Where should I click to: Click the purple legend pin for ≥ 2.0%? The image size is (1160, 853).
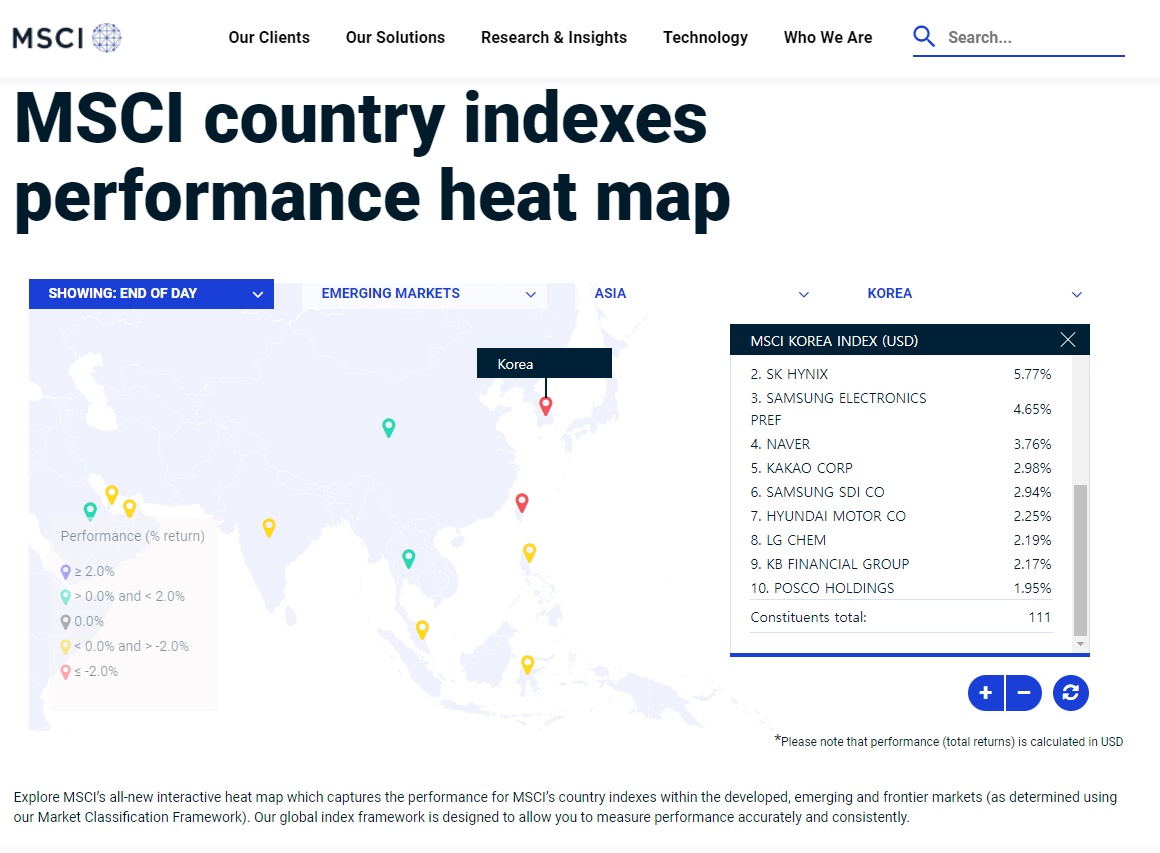(x=66, y=572)
